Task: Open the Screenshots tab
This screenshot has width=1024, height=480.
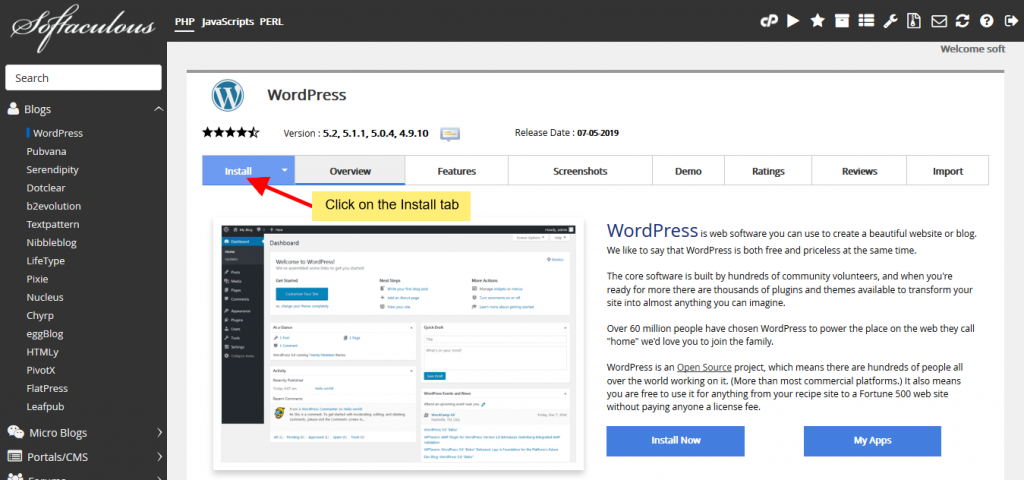Action: click(580, 171)
